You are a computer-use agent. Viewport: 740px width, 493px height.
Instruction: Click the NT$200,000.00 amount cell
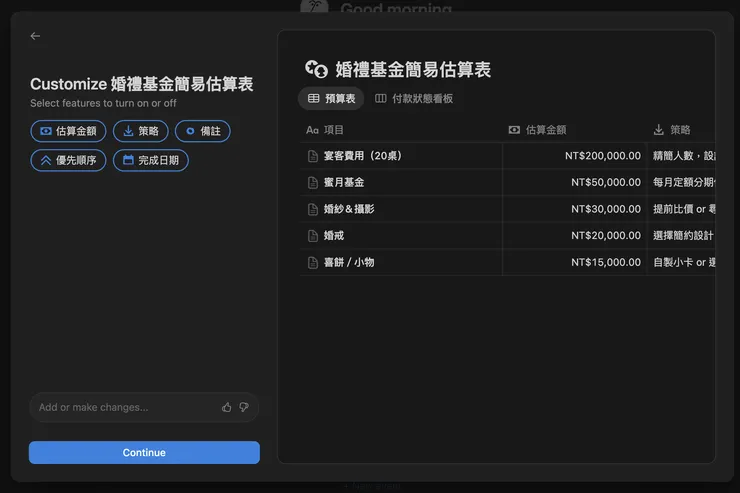click(575, 156)
